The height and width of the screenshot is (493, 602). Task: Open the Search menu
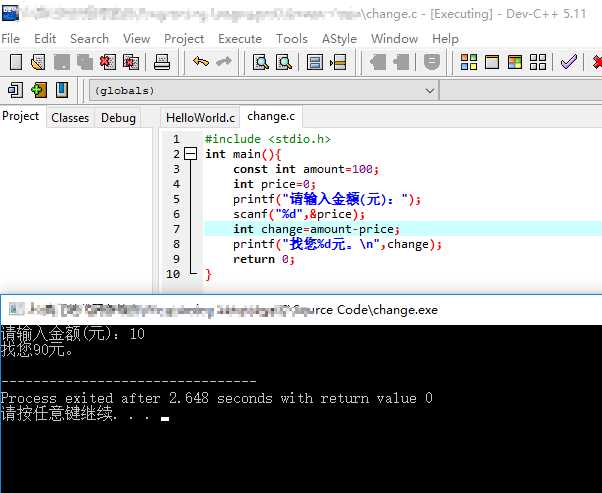tap(89, 39)
